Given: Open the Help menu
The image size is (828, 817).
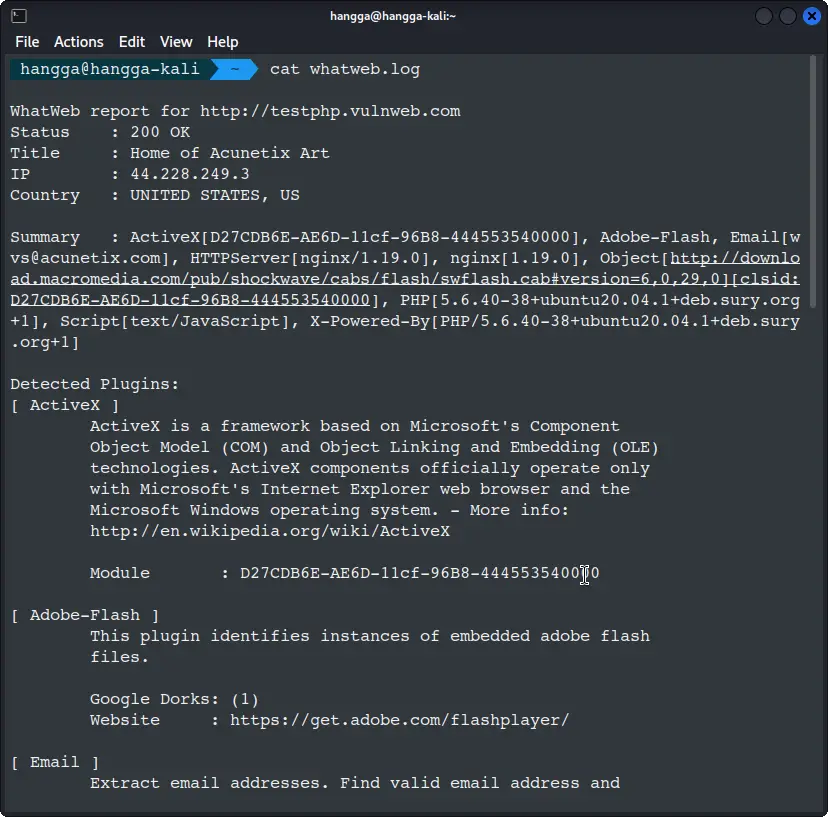Looking at the screenshot, I should click(x=223, y=42).
